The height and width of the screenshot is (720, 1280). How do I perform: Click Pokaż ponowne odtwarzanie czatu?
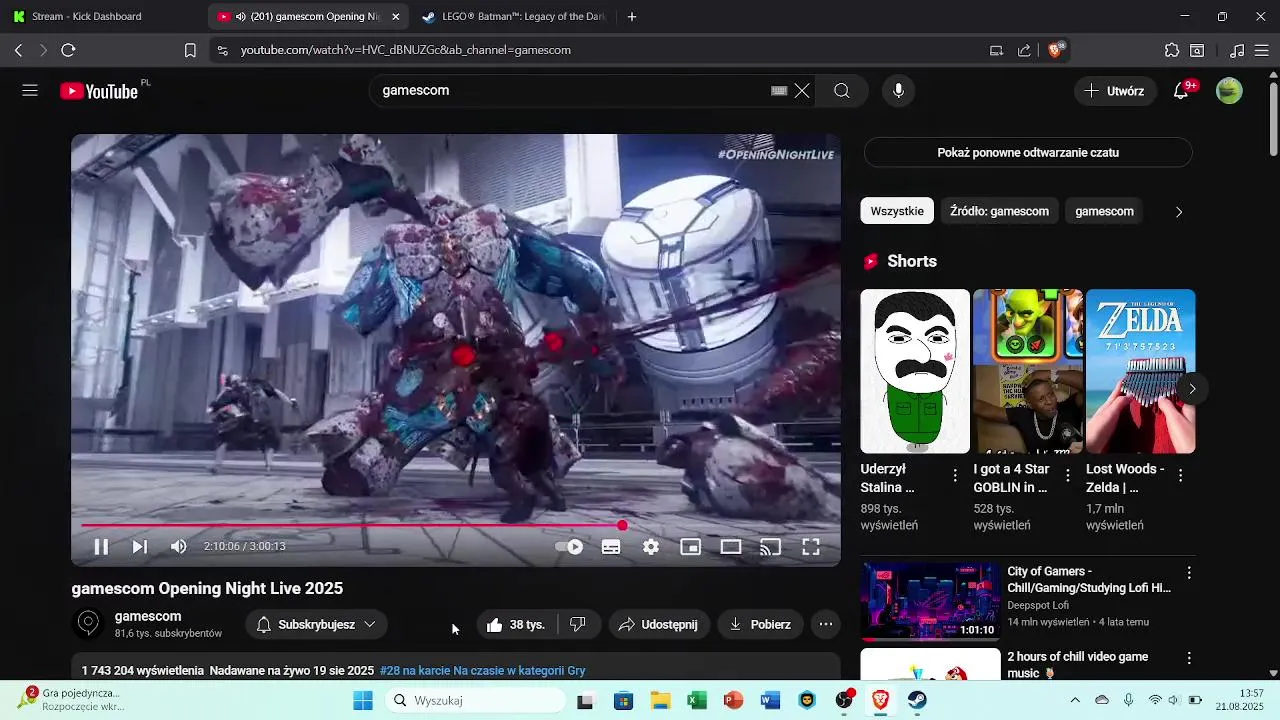[1028, 153]
